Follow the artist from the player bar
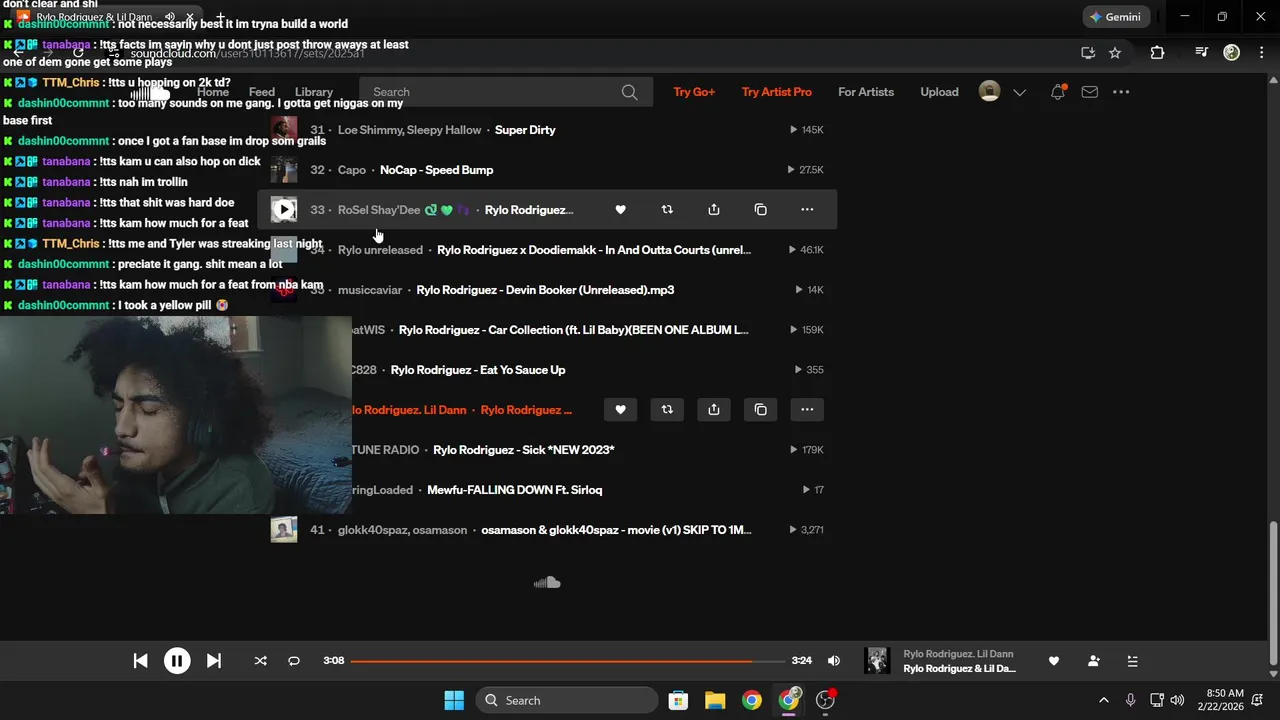Image resolution: width=1280 pixels, height=720 pixels. pos(1093,661)
